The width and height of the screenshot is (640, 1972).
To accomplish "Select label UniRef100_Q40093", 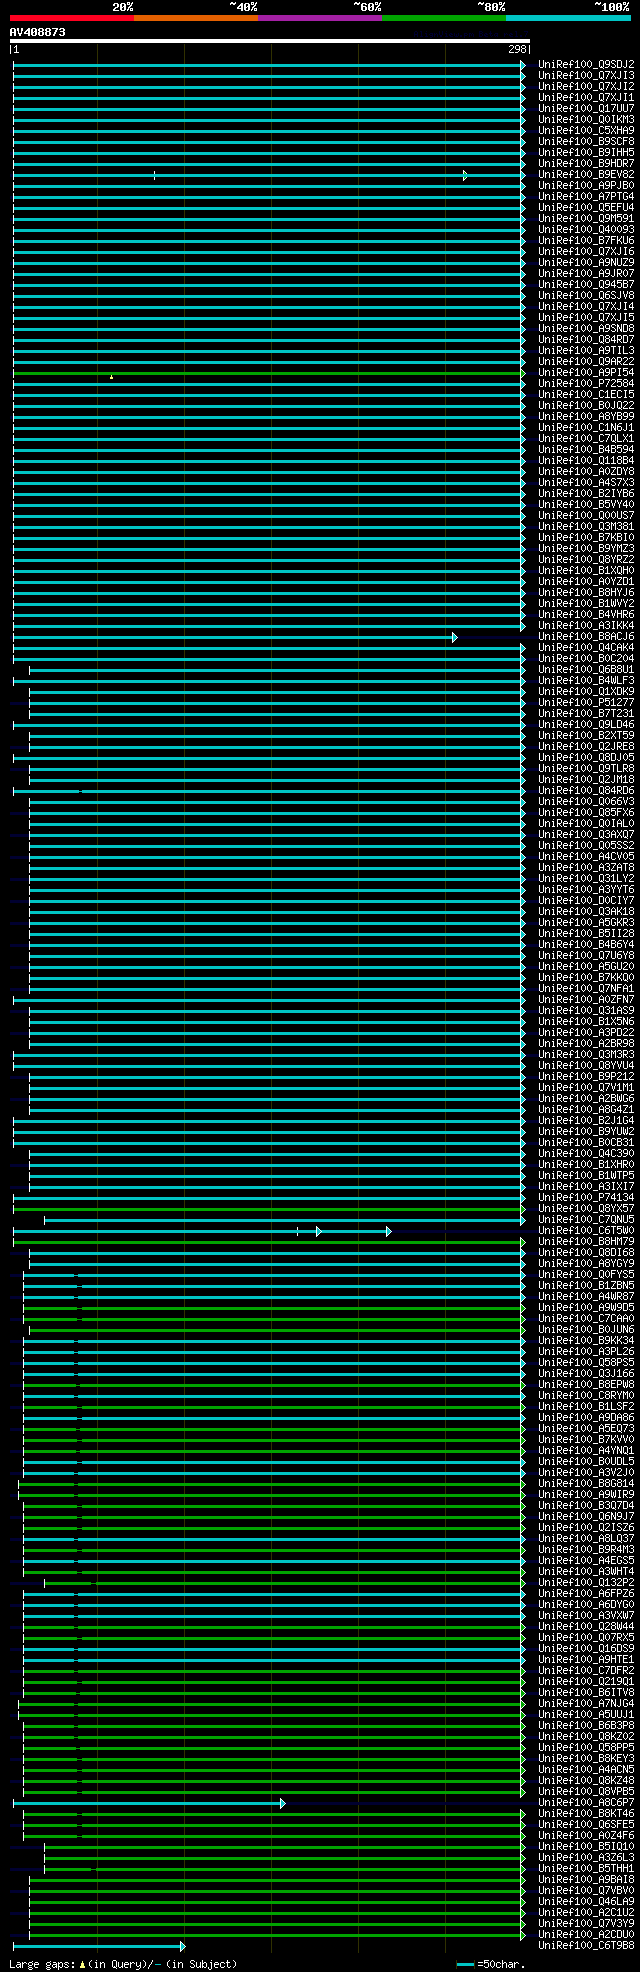I will click(586, 229).
